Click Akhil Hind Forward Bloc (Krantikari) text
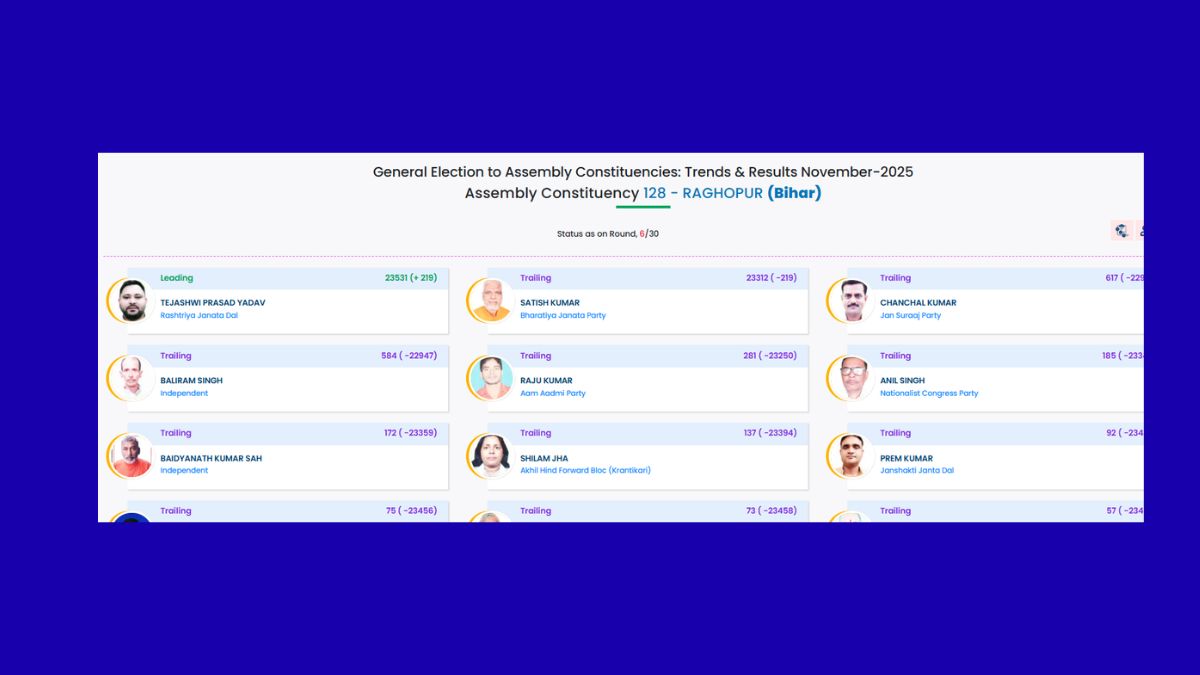 click(585, 471)
